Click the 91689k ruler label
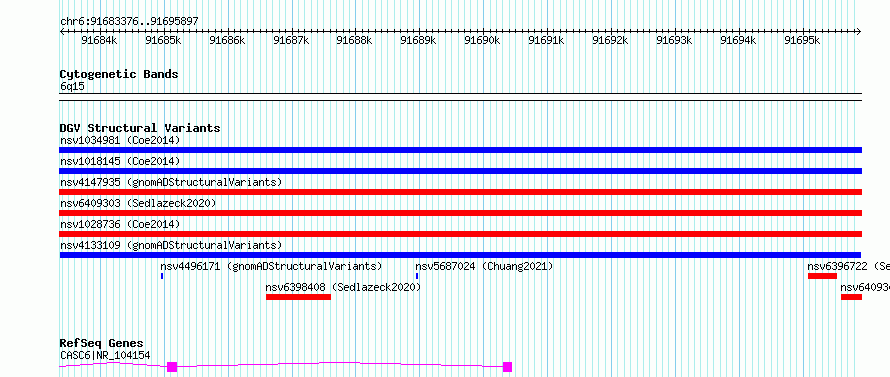 click(418, 40)
